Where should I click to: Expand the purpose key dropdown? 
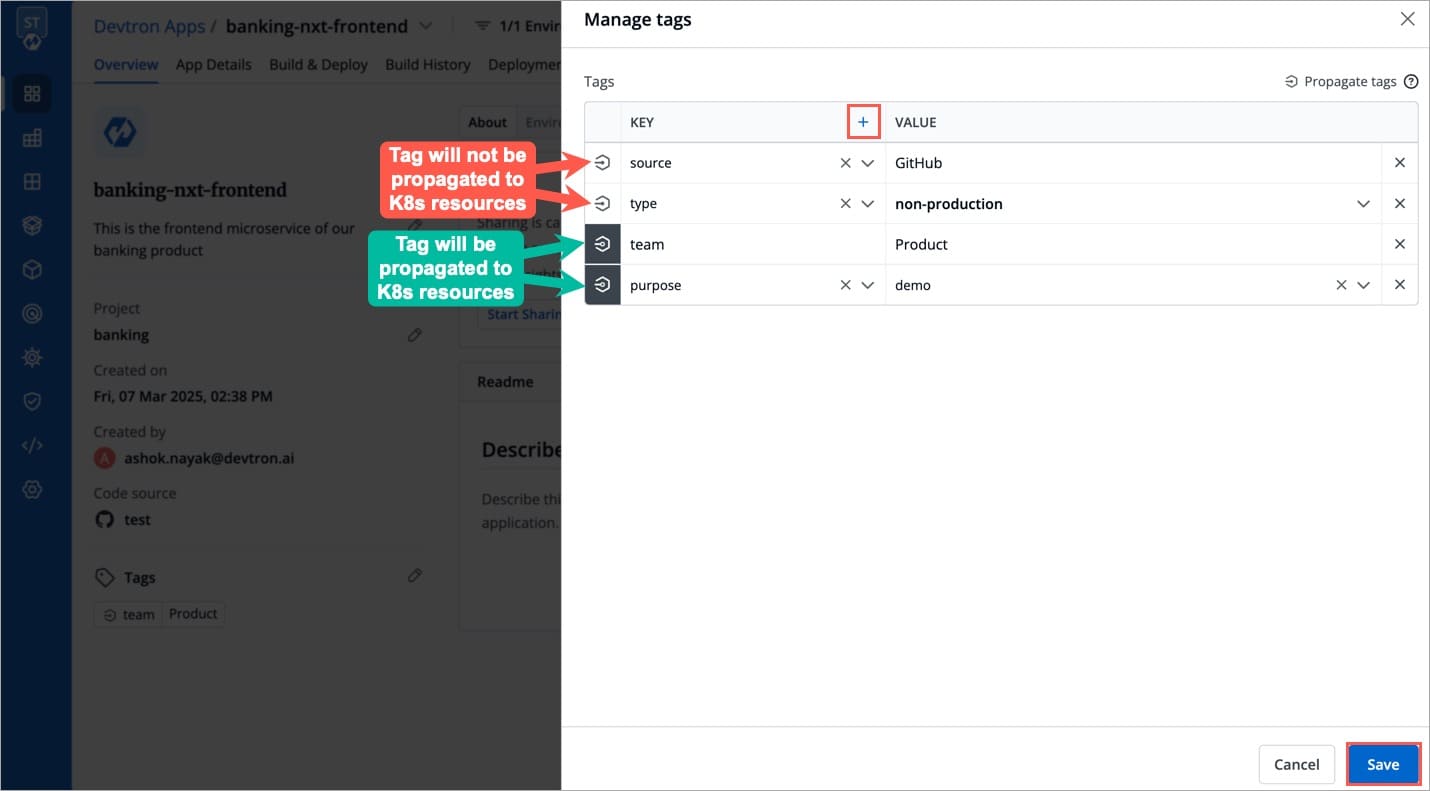point(868,285)
